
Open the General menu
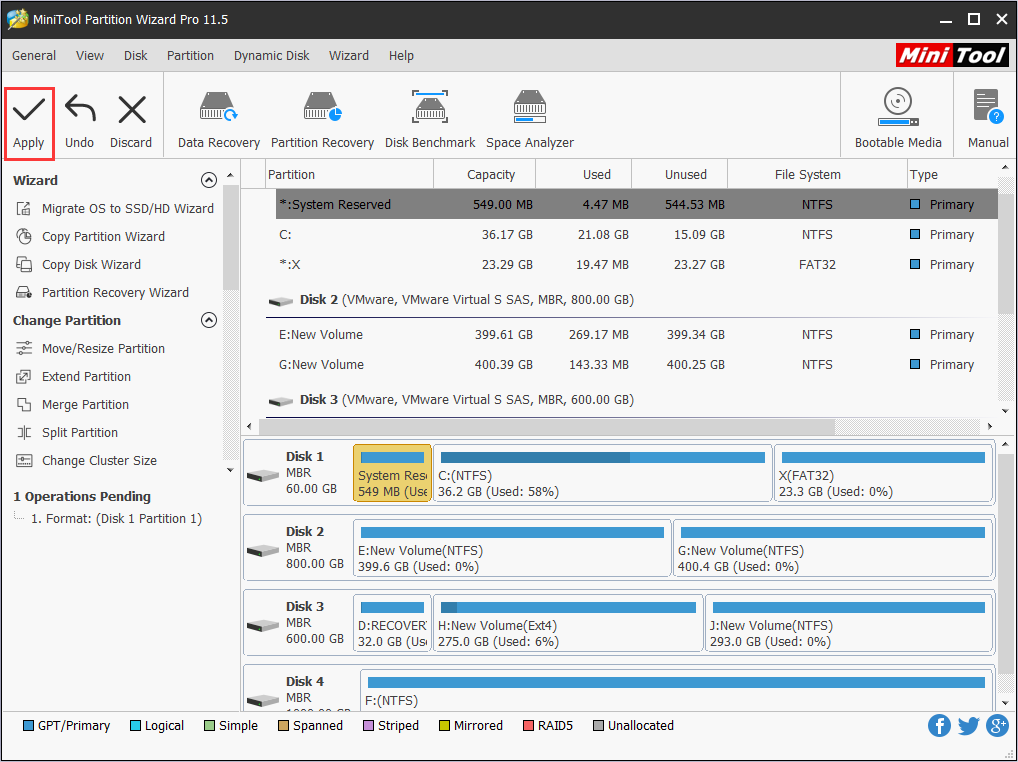click(x=34, y=56)
